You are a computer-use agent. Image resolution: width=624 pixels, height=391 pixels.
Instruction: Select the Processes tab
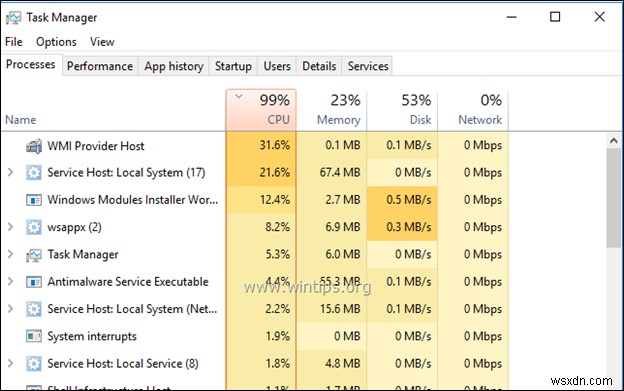pyautogui.click(x=31, y=64)
